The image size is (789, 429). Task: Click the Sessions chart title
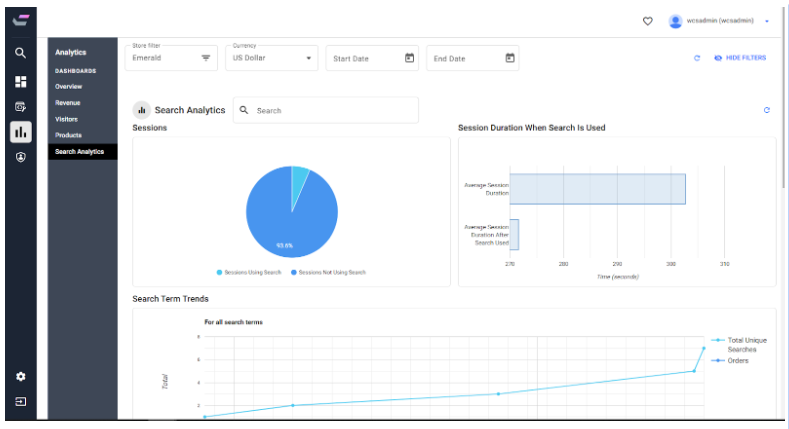click(149, 128)
